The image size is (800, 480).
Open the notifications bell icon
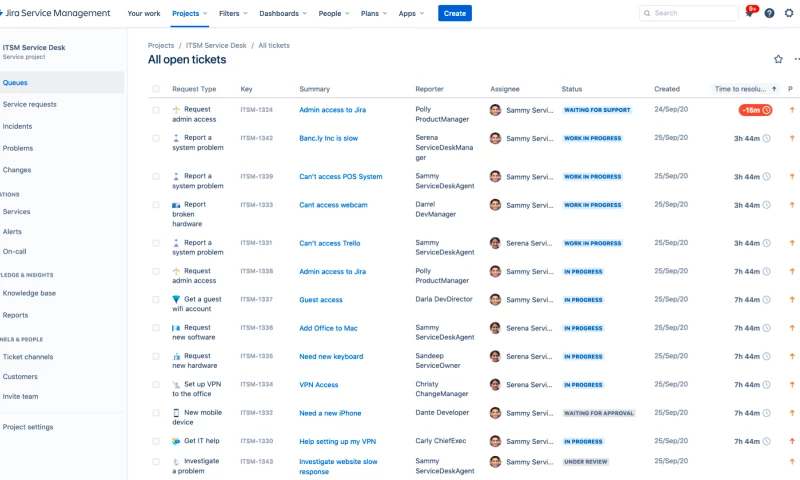[749, 13]
